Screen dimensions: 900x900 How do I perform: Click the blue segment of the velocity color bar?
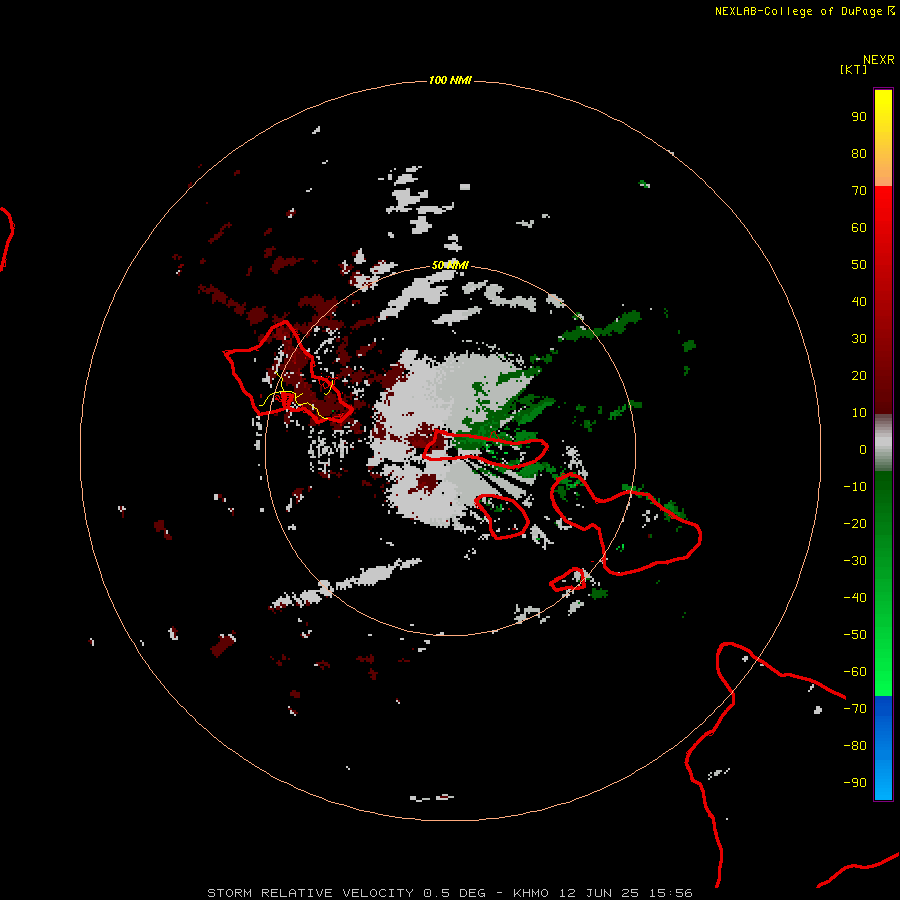pyautogui.click(x=883, y=748)
